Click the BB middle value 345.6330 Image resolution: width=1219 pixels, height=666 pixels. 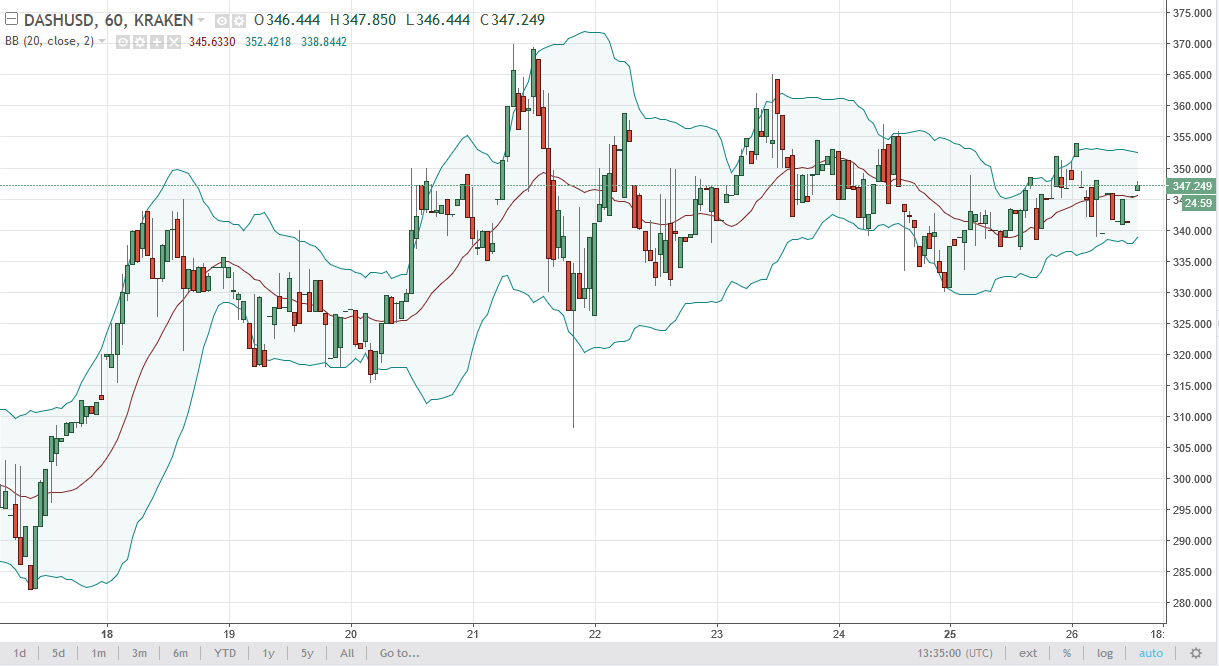[x=211, y=42]
